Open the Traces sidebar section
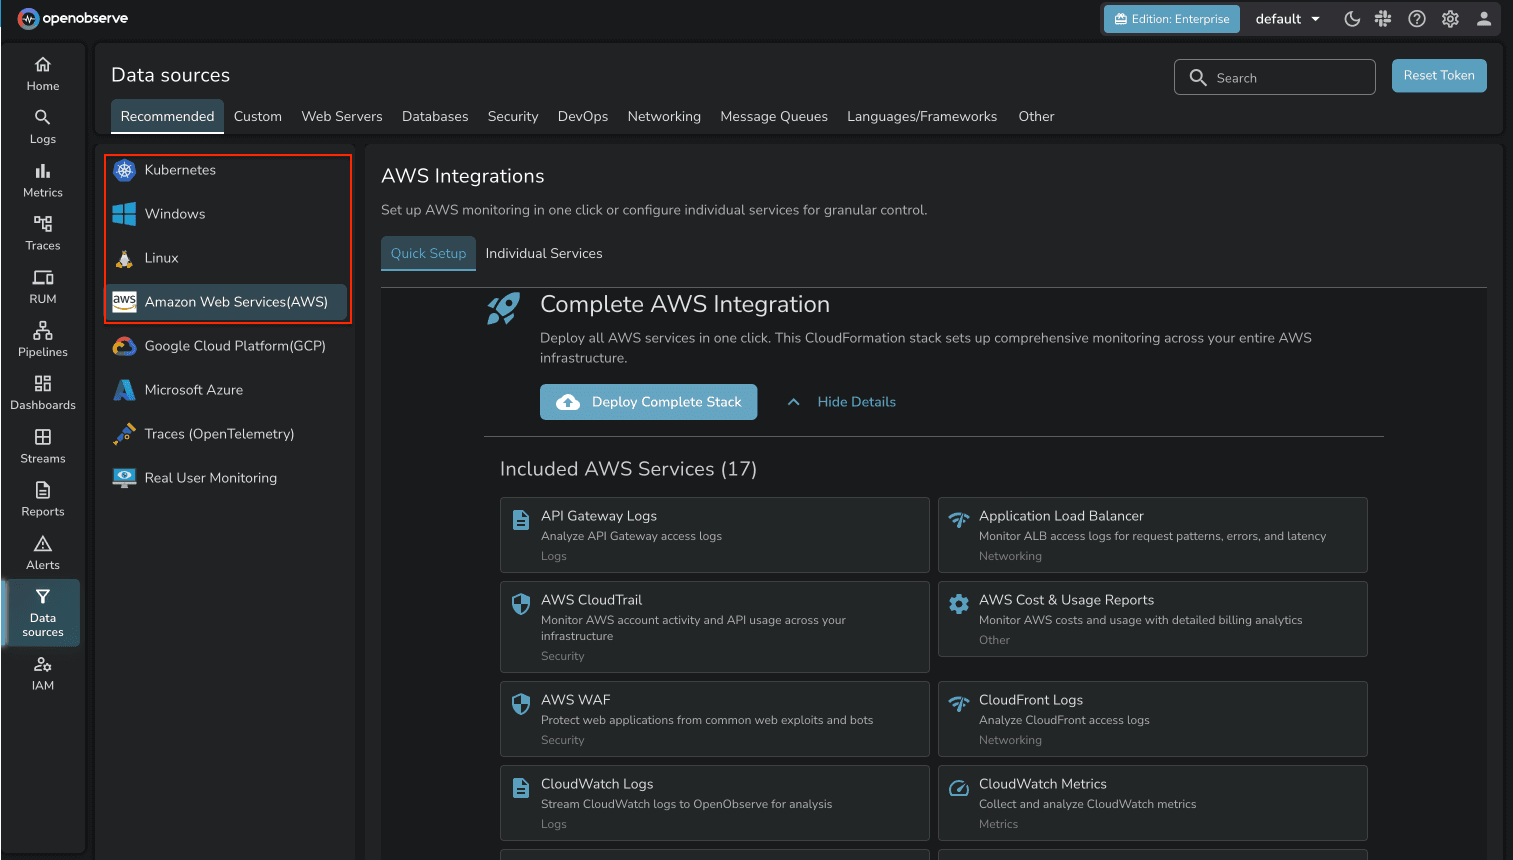 click(x=42, y=232)
